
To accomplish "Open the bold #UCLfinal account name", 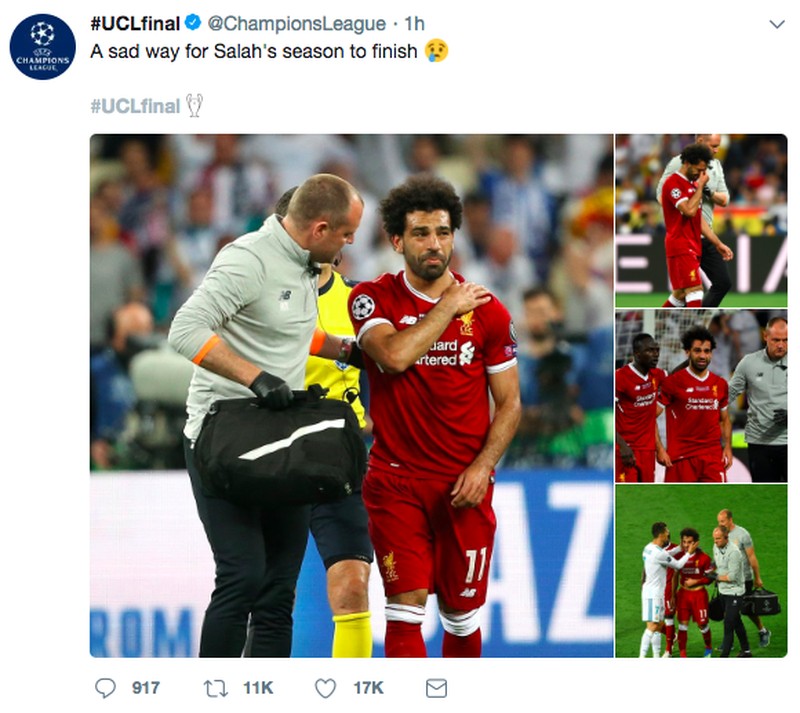I will pyautogui.click(x=135, y=23).
